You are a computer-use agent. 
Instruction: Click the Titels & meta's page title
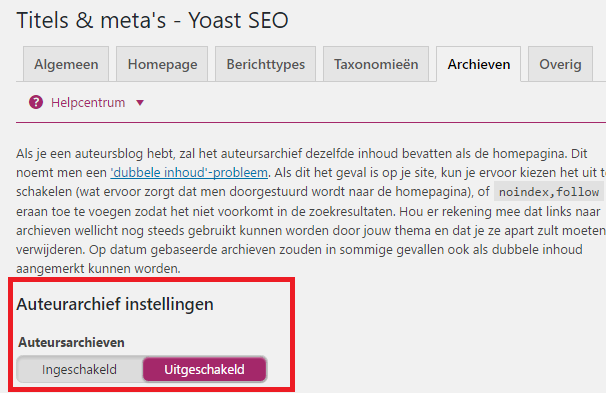tap(91, 20)
